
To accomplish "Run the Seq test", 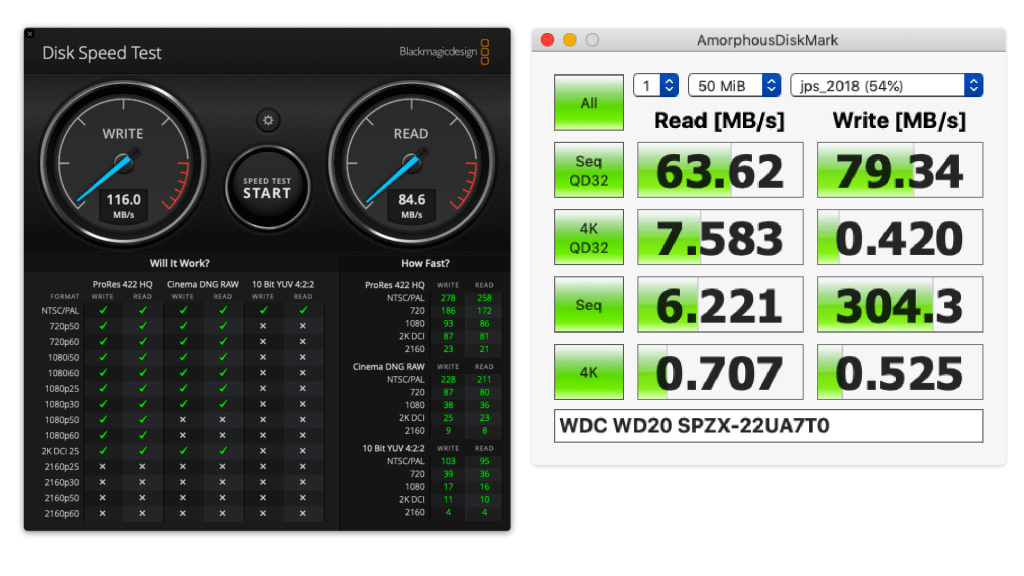I will coord(588,304).
